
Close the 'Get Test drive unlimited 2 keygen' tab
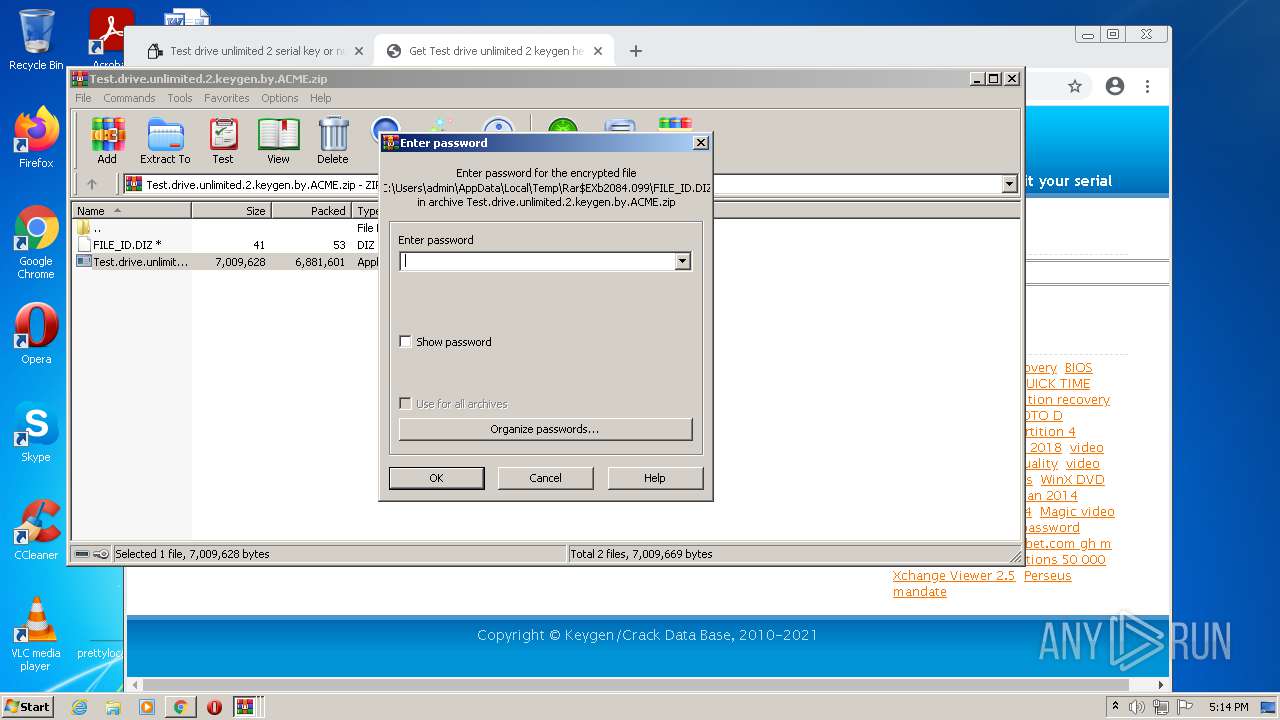click(x=598, y=51)
